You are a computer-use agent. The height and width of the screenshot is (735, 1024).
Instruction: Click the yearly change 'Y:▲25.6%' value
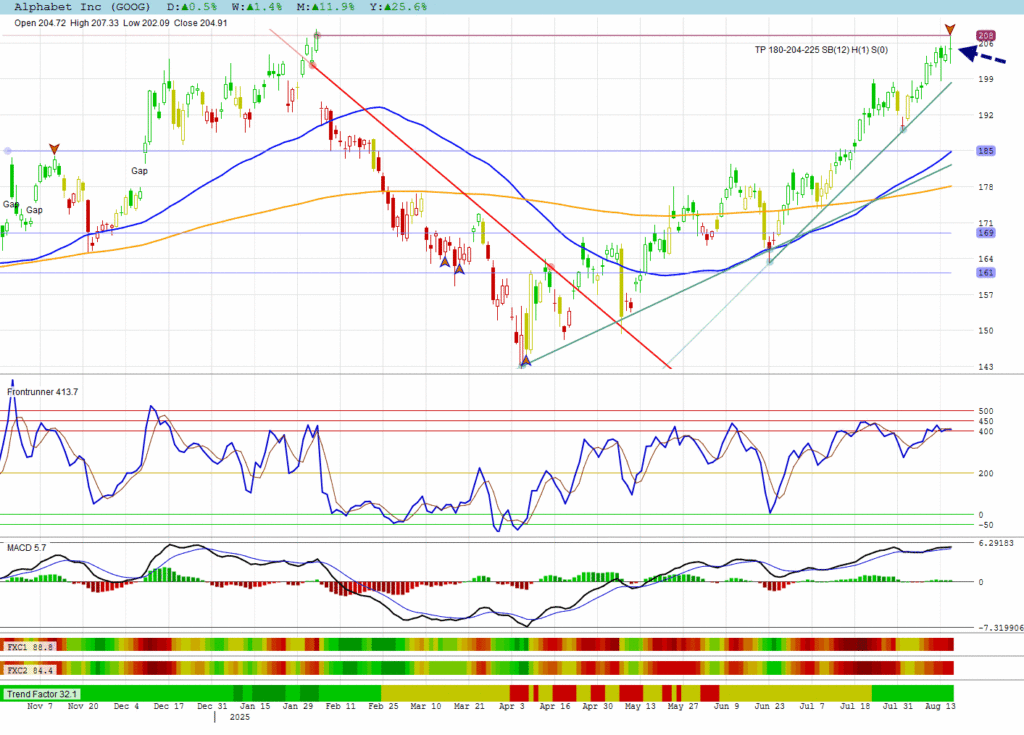pyautogui.click(x=398, y=7)
